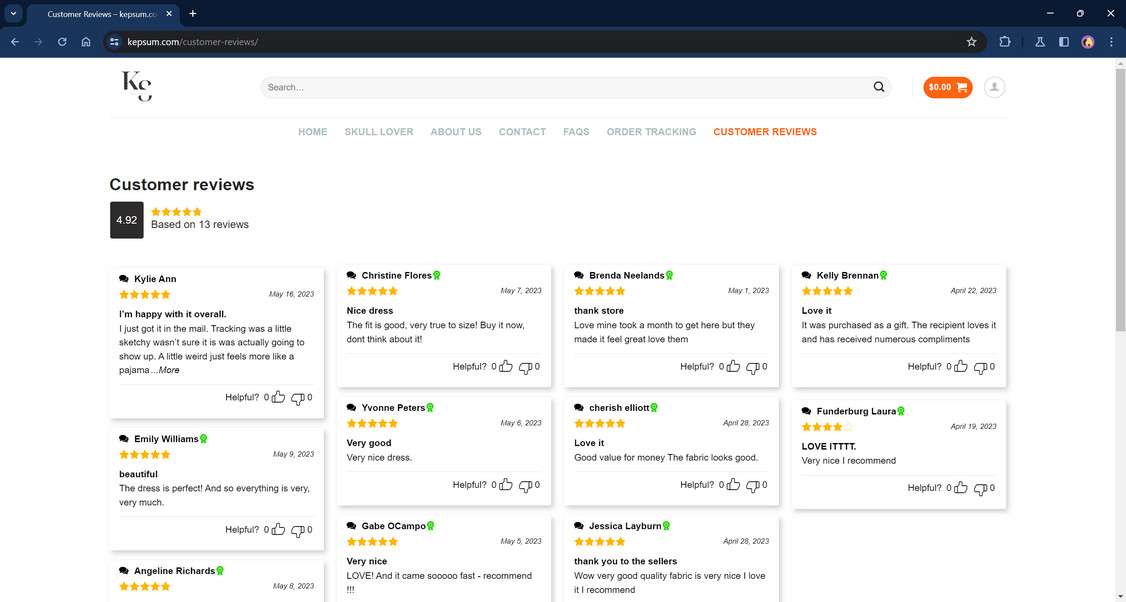Viewport: 1126px width, 602px height.
Task: Click Jessica Layburn verified buyer badge
Action: [666, 526]
